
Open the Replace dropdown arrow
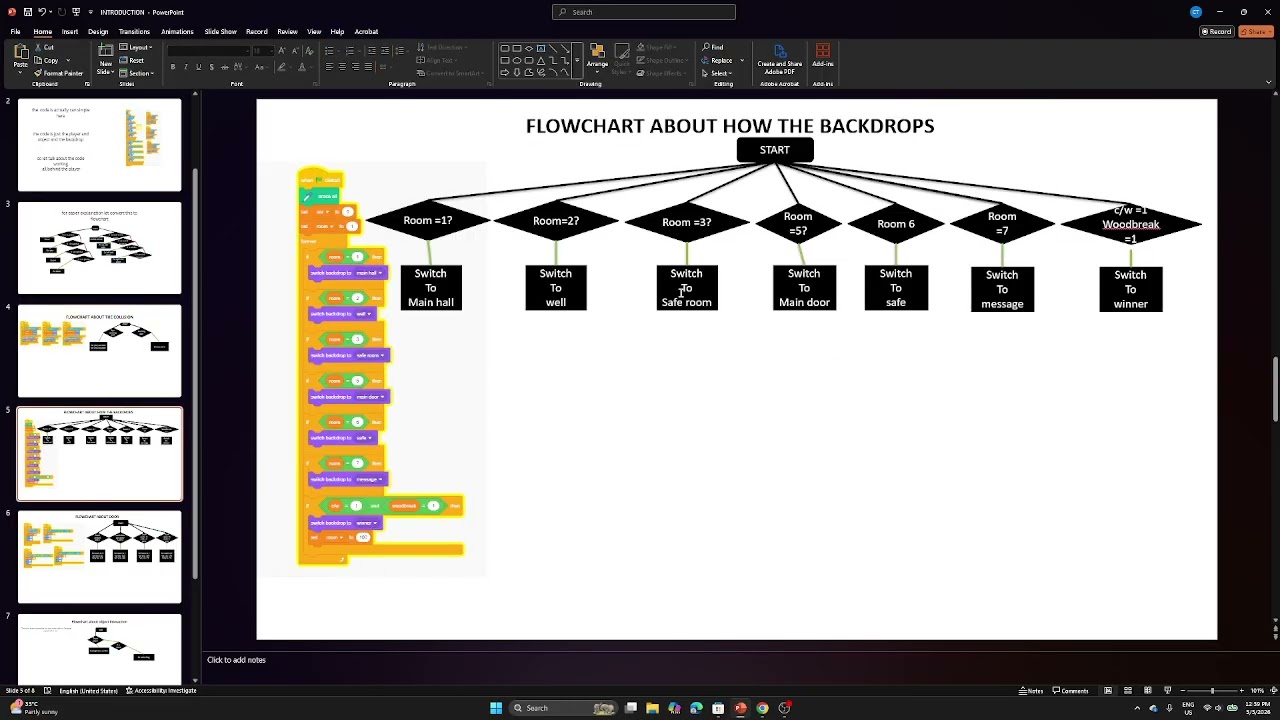(741, 60)
